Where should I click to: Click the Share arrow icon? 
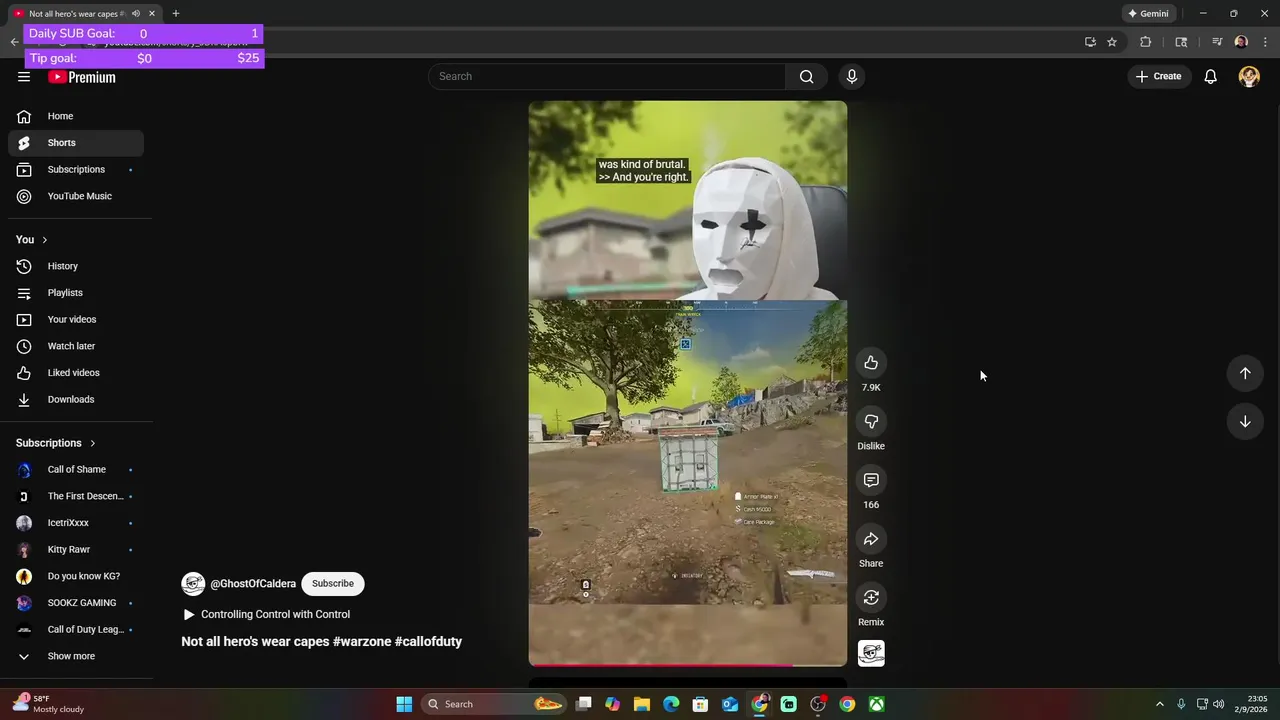coord(871,539)
